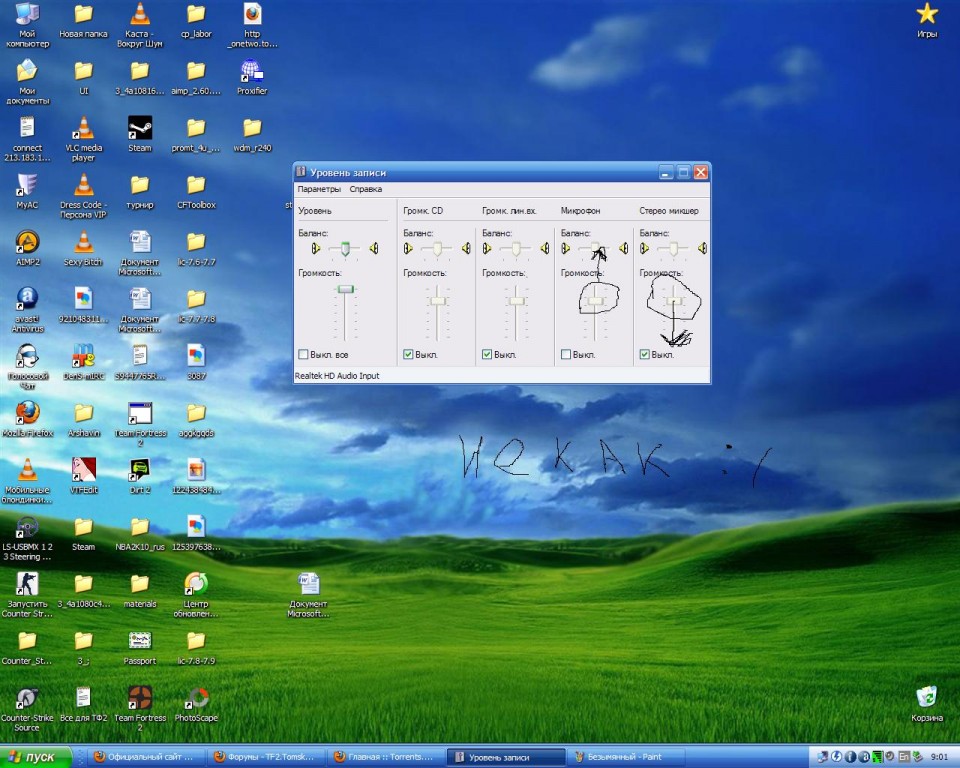The width and height of the screenshot is (960, 768).
Task: Click the 9:01 clock in tray
Action: point(939,757)
